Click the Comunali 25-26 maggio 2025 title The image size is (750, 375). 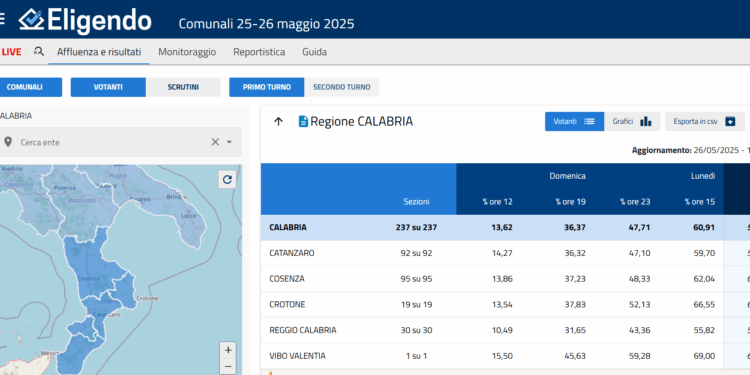pyautogui.click(x=266, y=23)
